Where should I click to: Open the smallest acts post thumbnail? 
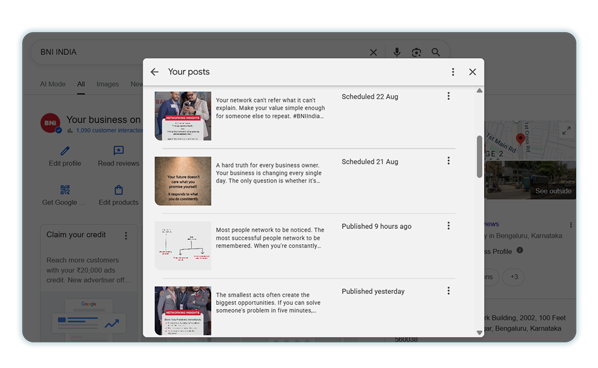183,311
